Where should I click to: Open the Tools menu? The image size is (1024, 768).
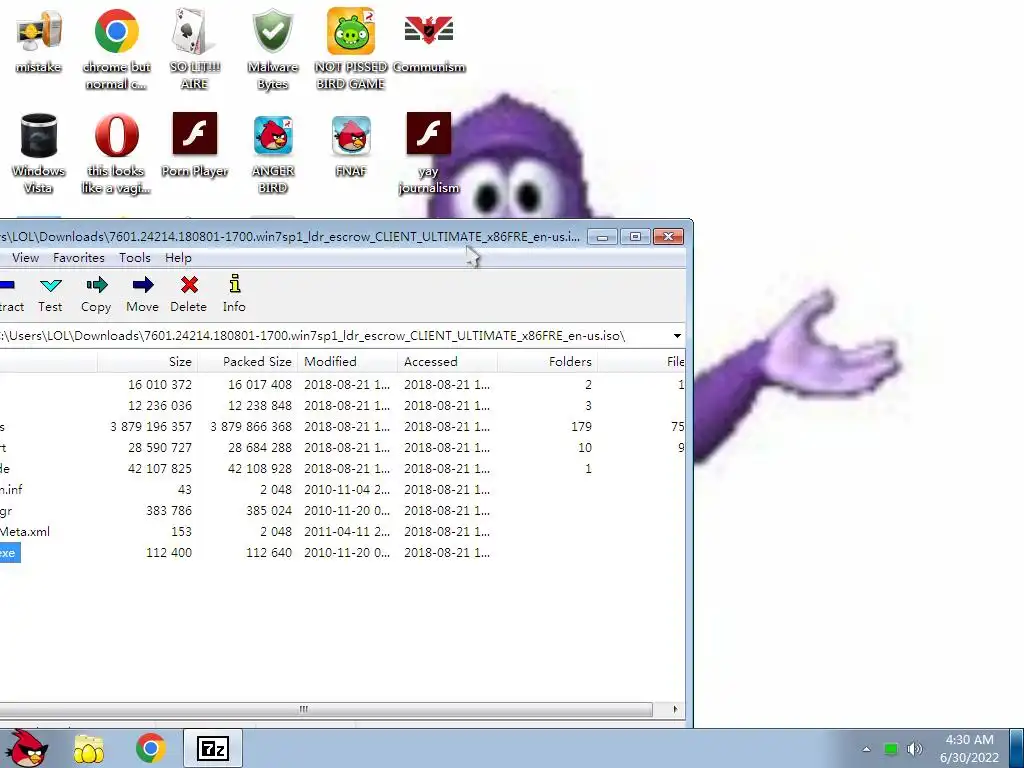(135, 258)
